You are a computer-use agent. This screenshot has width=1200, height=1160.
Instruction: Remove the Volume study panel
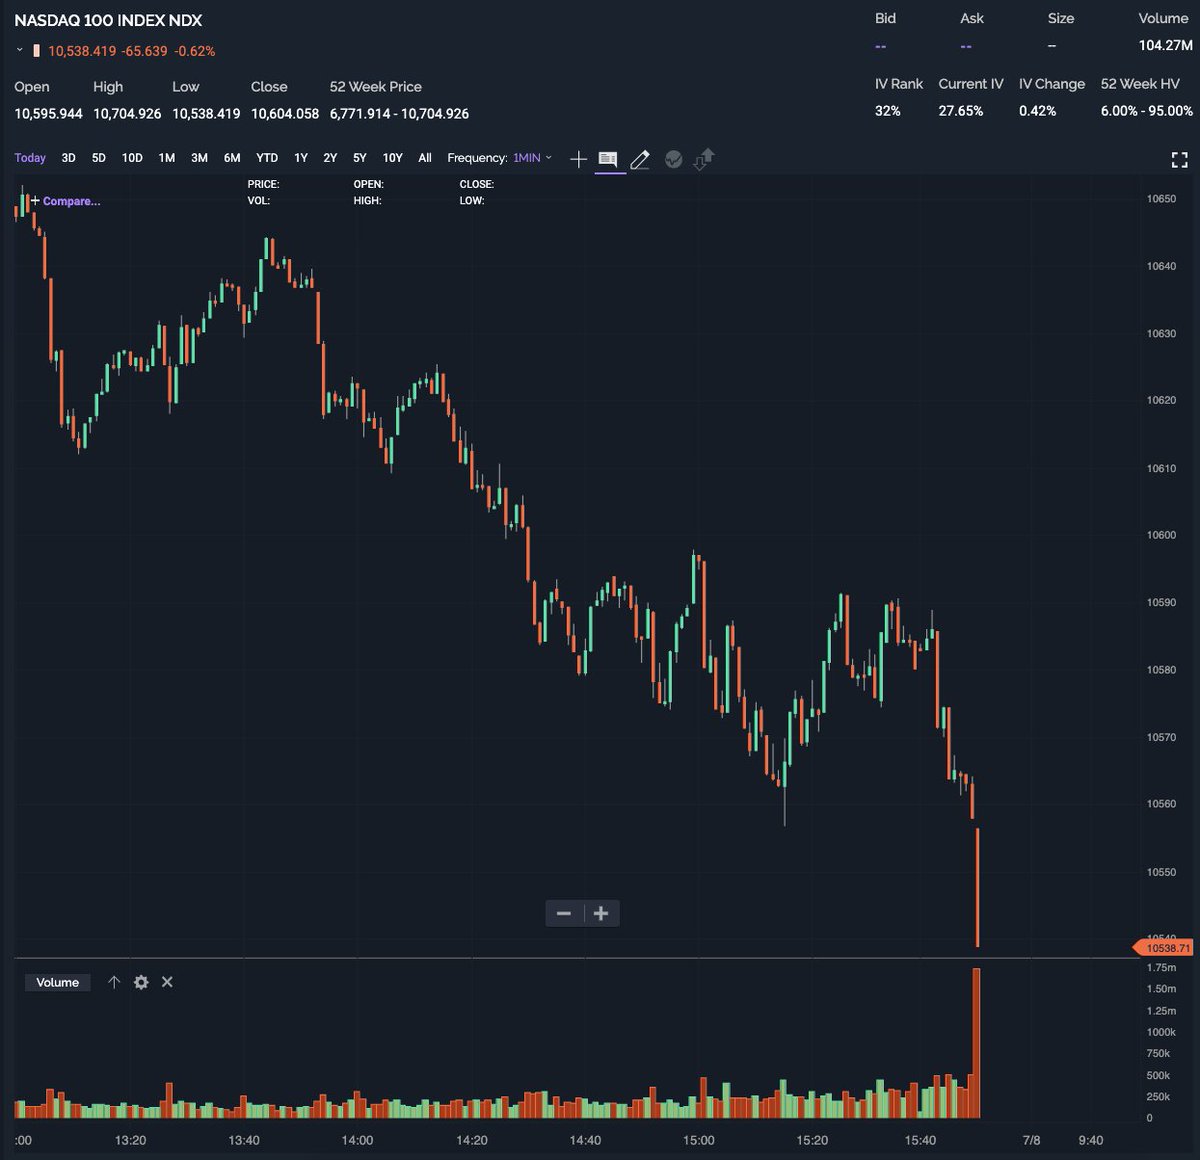[167, 982]
